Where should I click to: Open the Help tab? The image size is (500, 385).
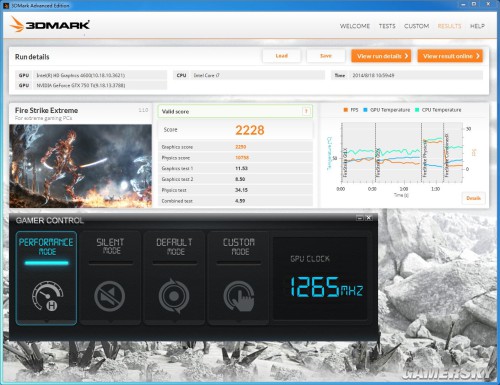coord(477,26)
